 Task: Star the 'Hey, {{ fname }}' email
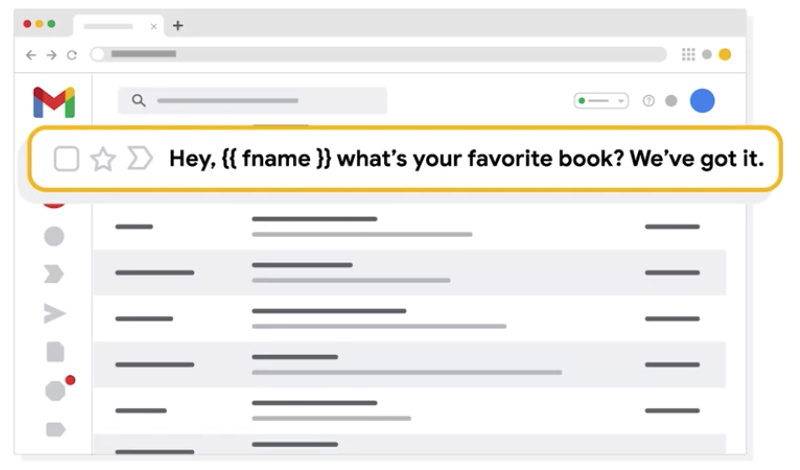pyautogui.click(x=103, y=159)
